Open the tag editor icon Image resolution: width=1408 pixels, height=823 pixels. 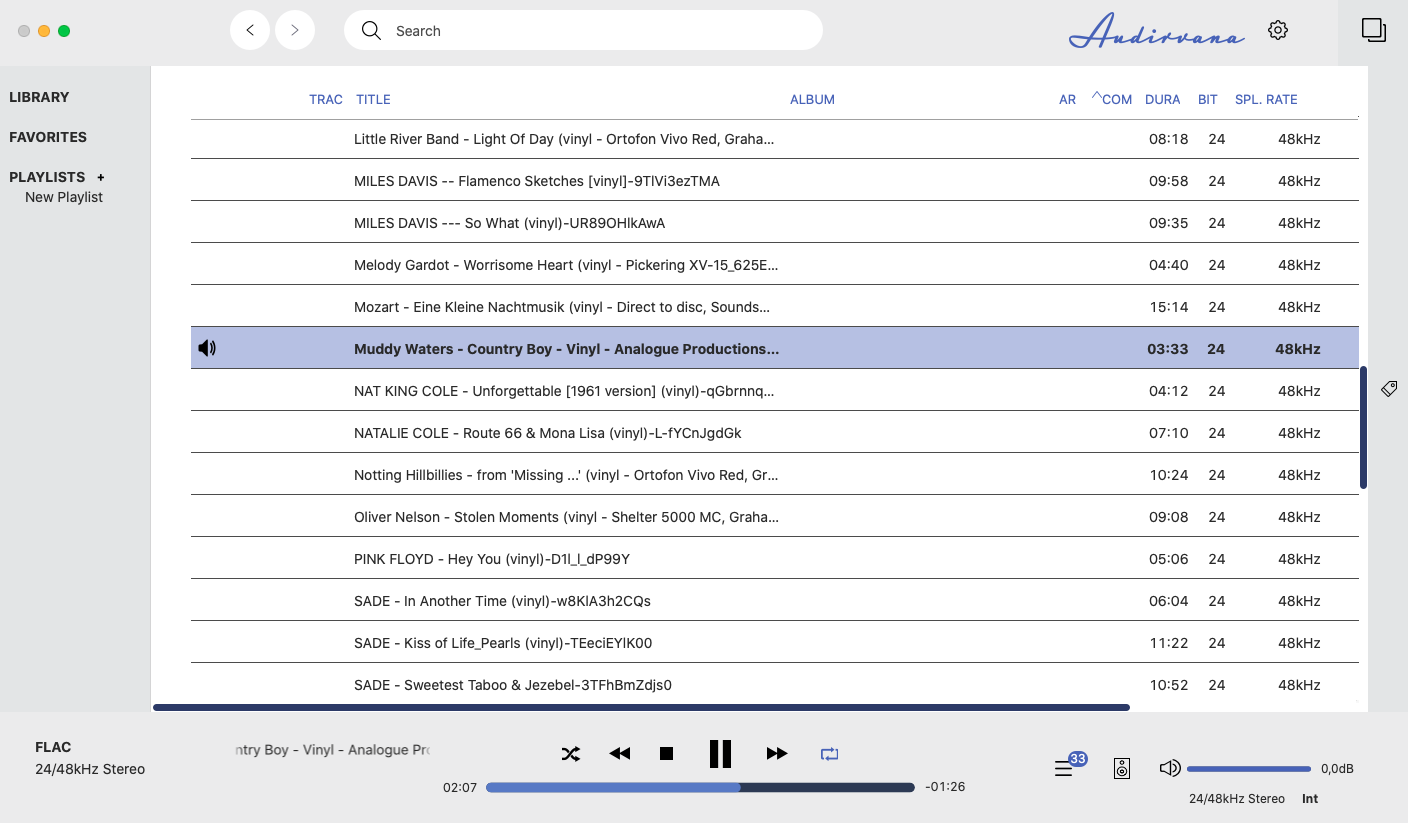(1389, 388)
